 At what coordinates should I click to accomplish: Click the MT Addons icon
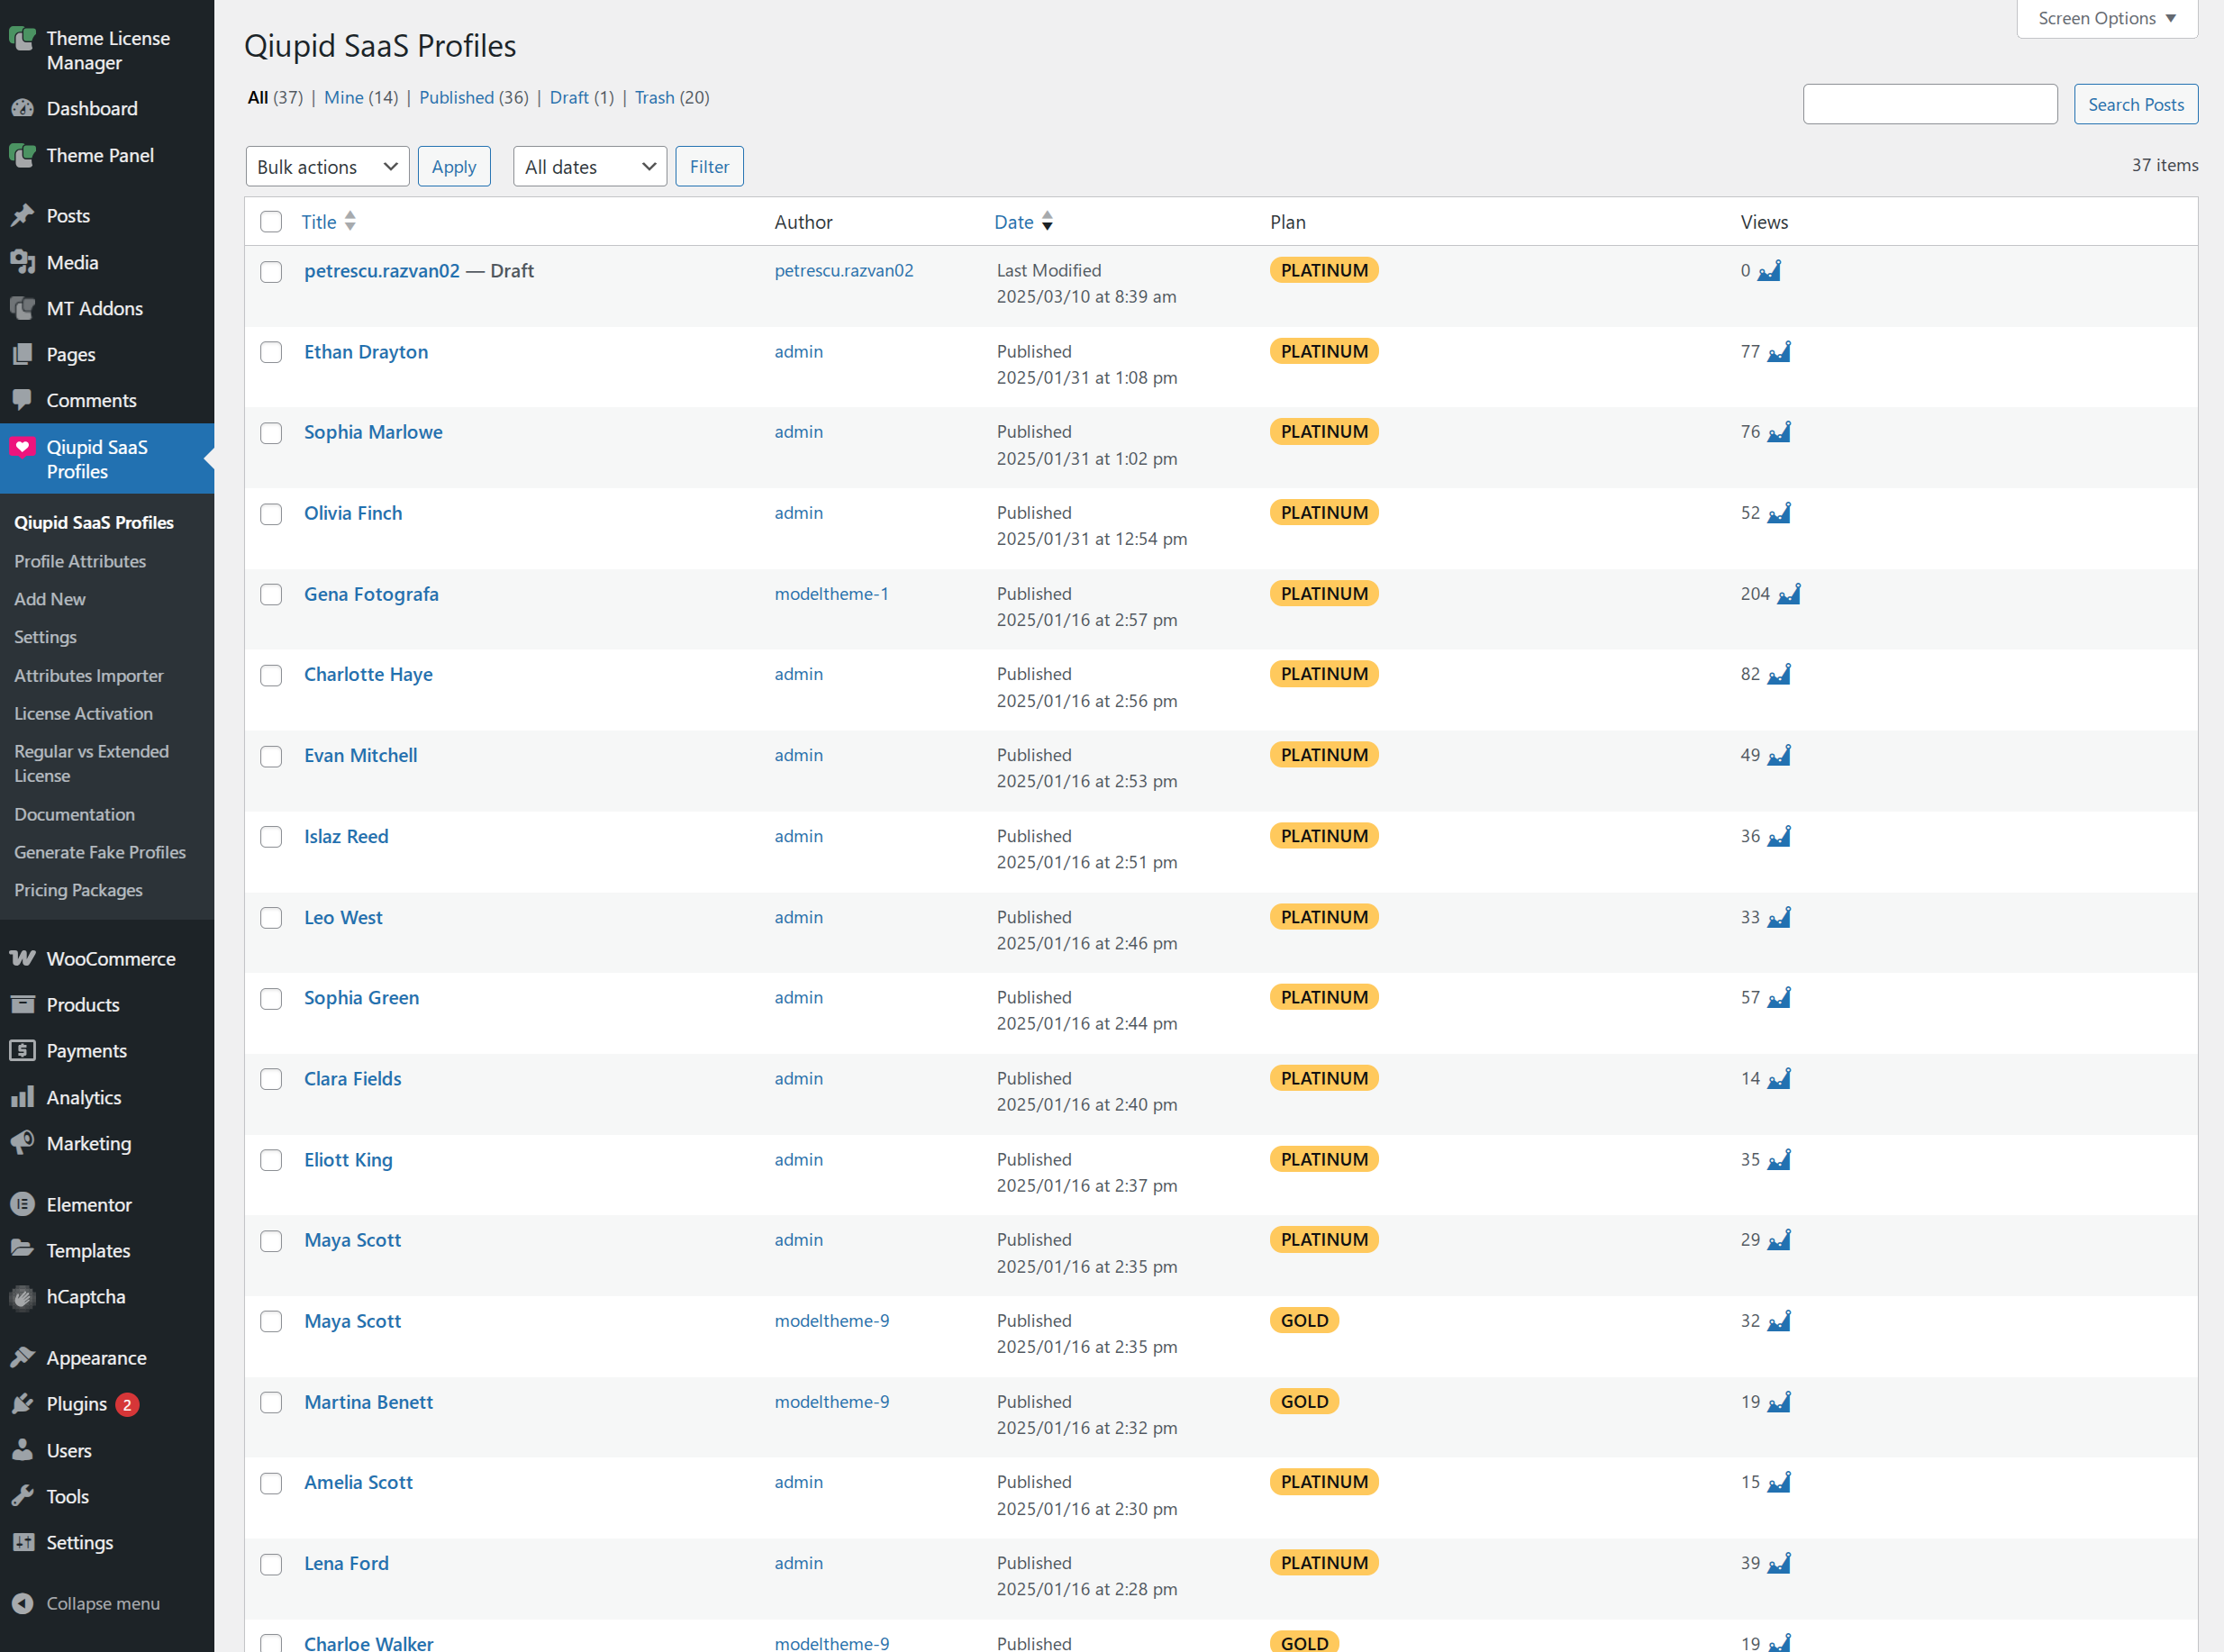tap(22, 308)
